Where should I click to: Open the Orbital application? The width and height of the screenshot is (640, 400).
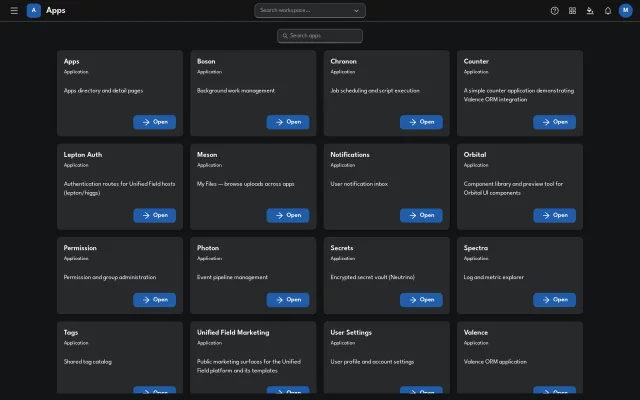click(554, 216)
